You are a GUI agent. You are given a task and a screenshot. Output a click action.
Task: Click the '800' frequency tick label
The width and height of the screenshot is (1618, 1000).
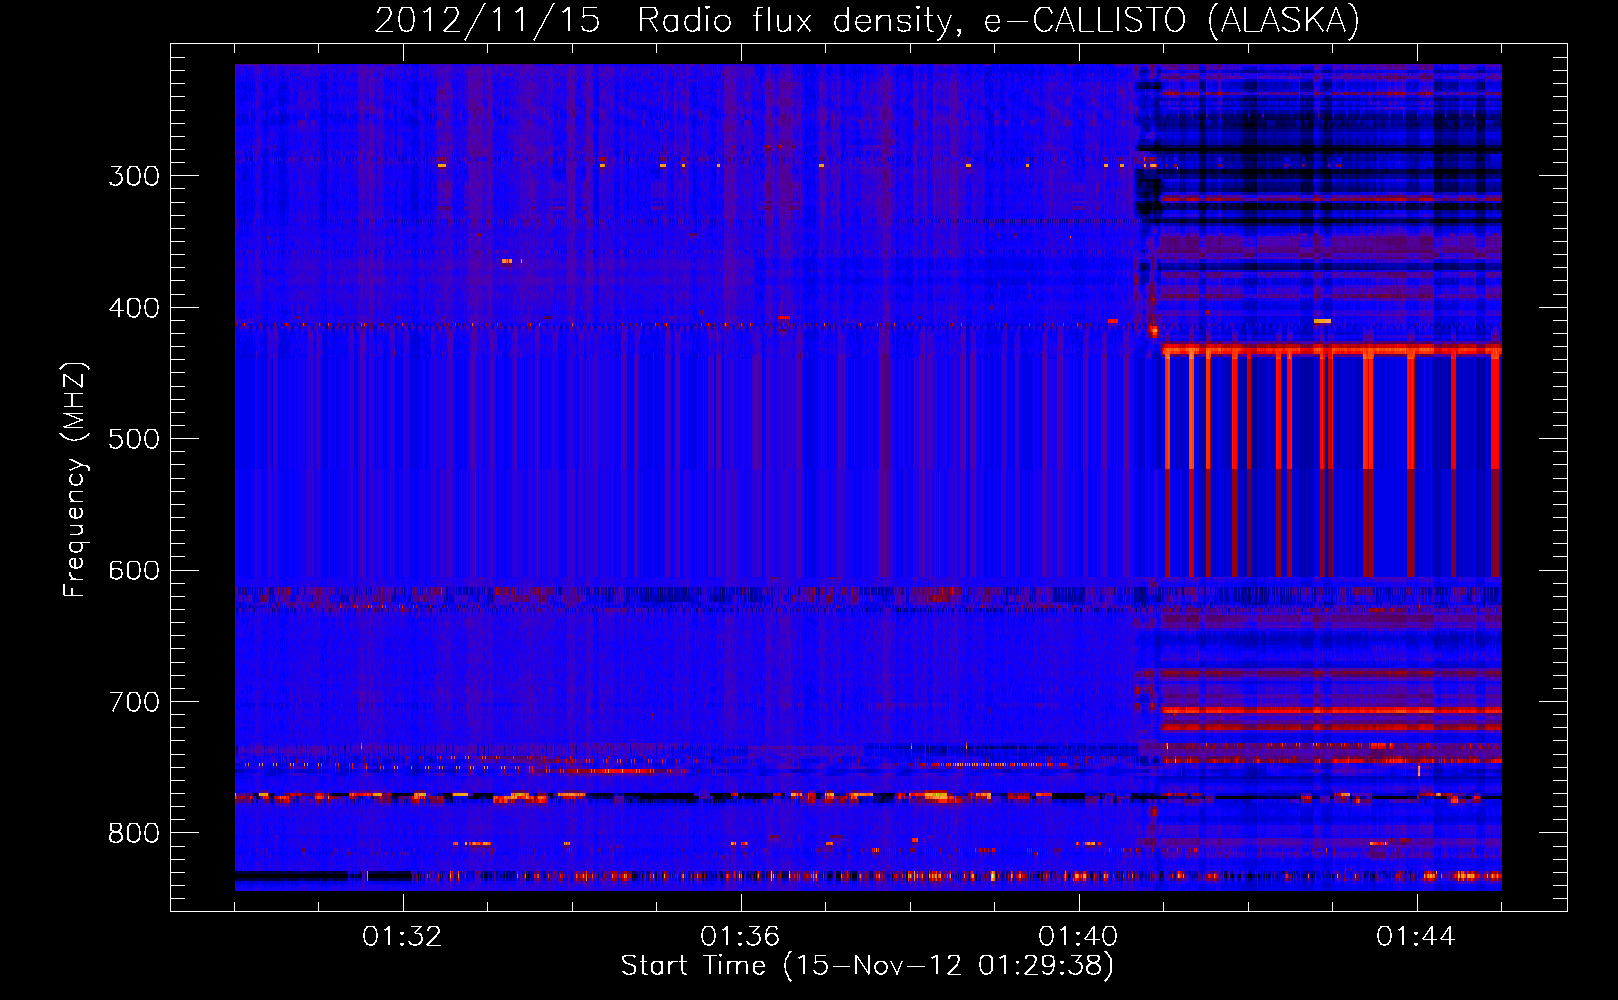[x=134, y=834]
